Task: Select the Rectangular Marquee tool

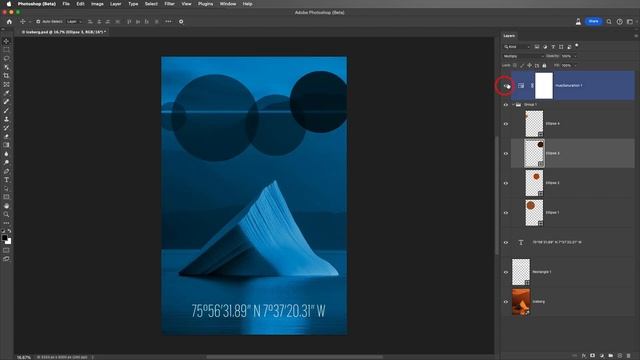Action: coord(6,50)
